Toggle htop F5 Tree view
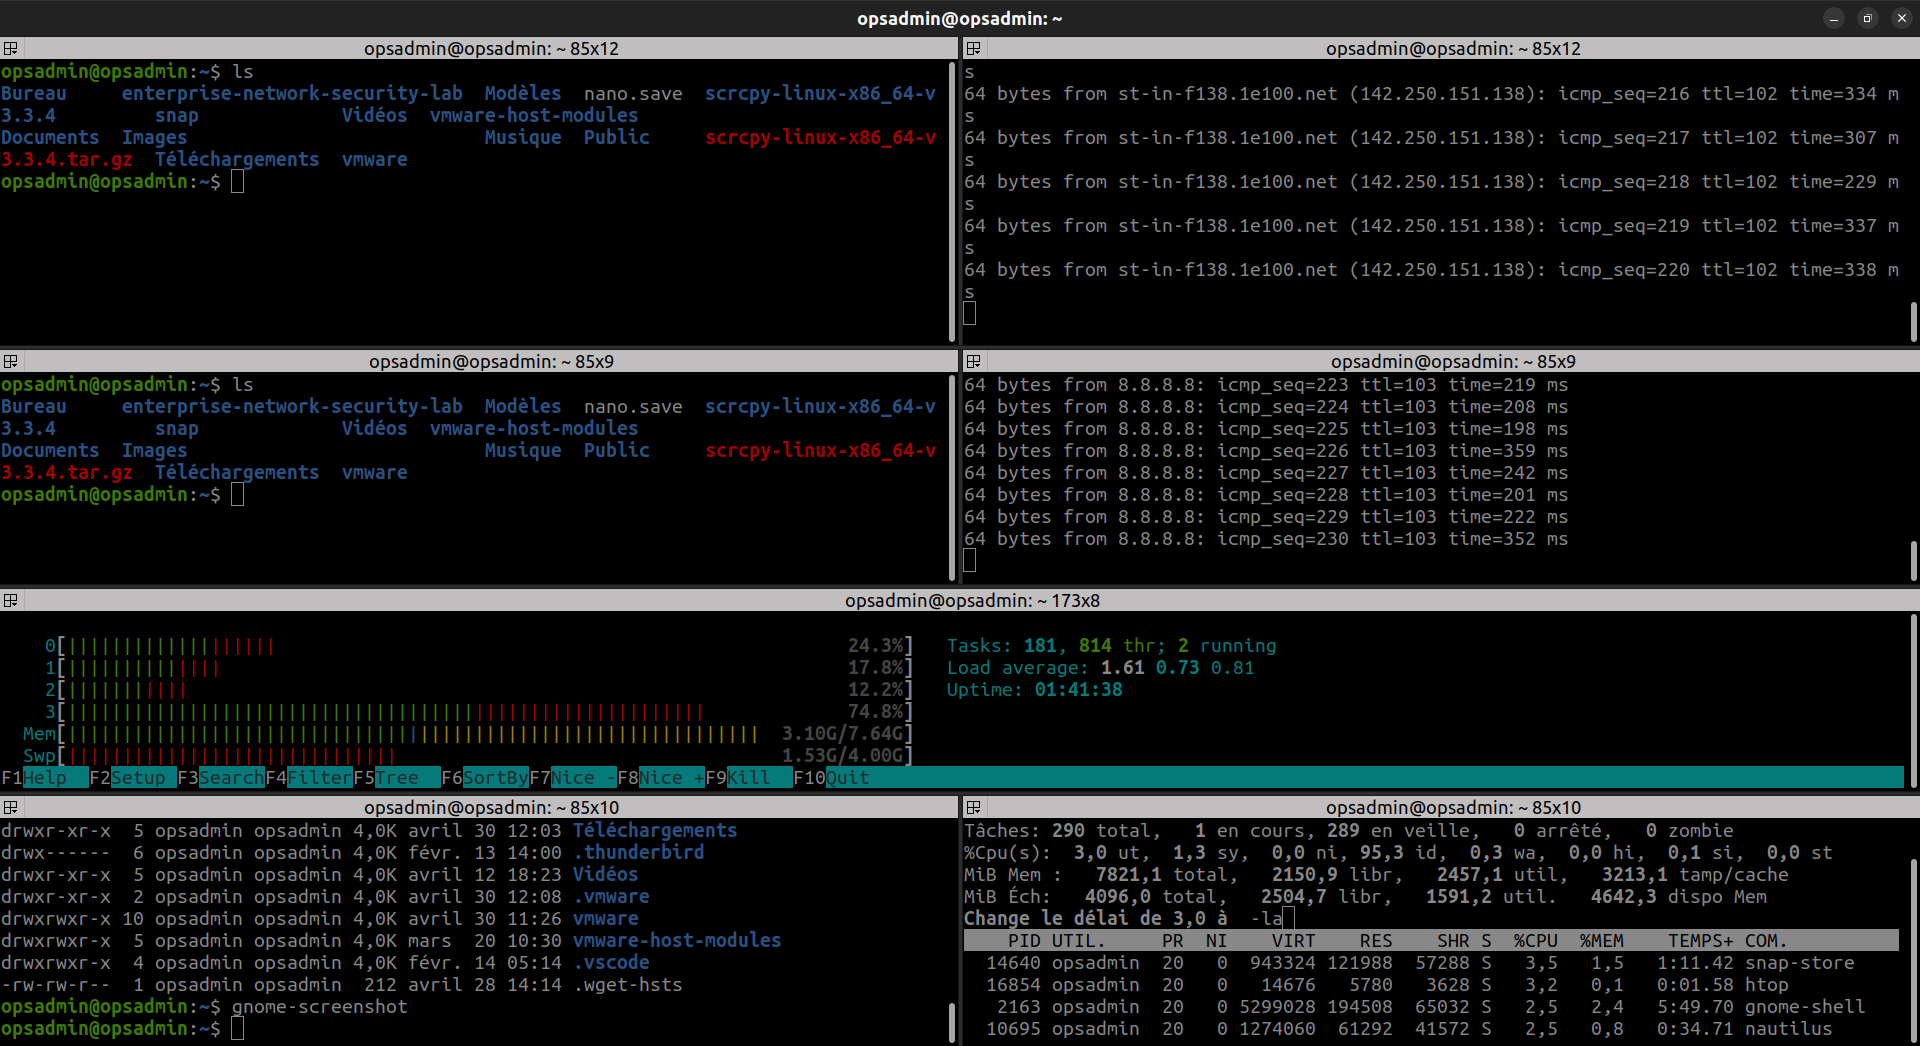 [x=396, y=777]
